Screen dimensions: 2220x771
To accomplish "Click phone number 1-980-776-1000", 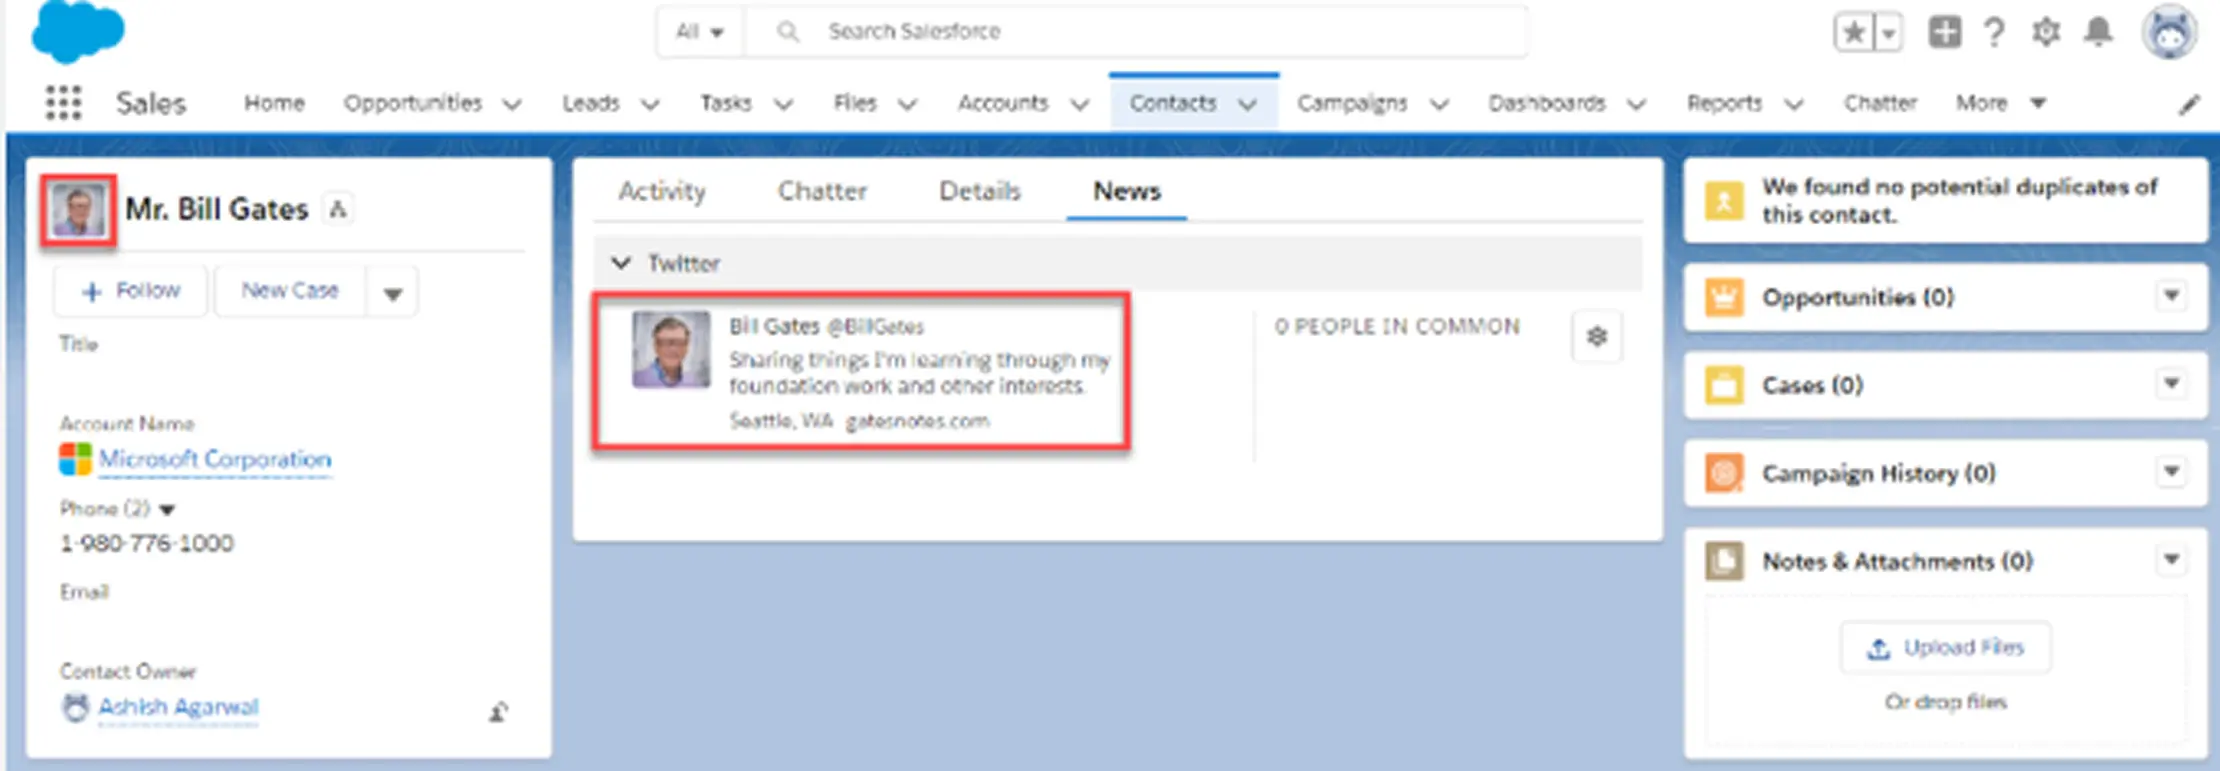I will pos(147,543).
